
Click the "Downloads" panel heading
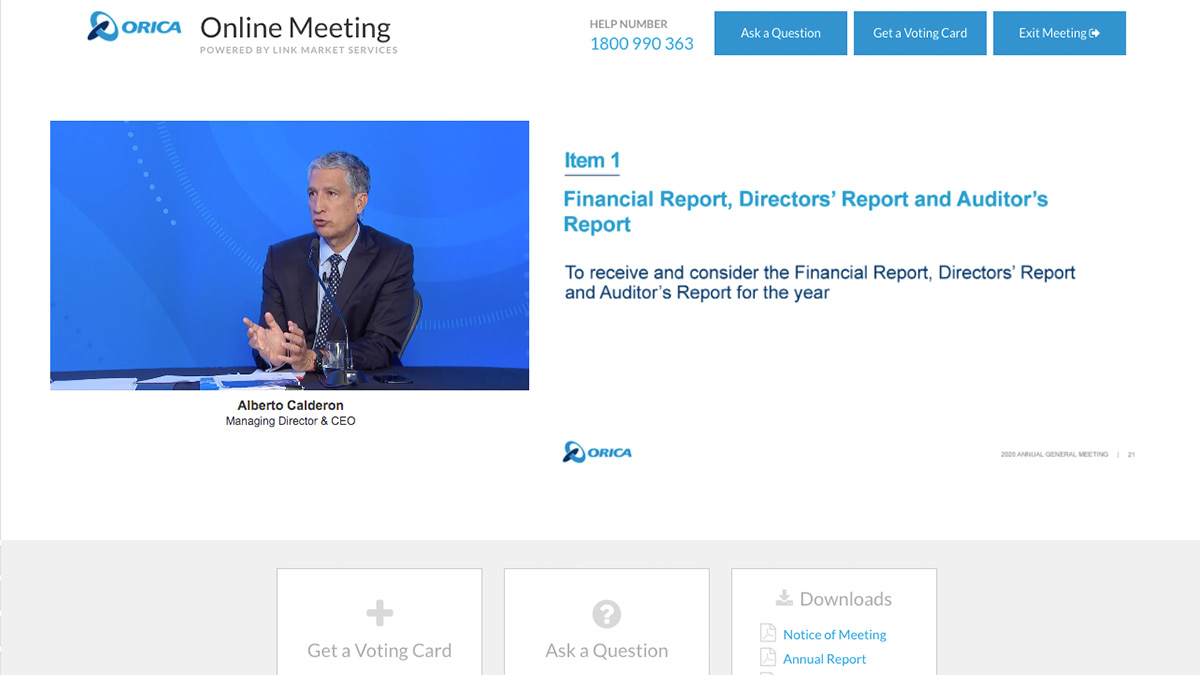pyautogui.click(x=845, y=599)
